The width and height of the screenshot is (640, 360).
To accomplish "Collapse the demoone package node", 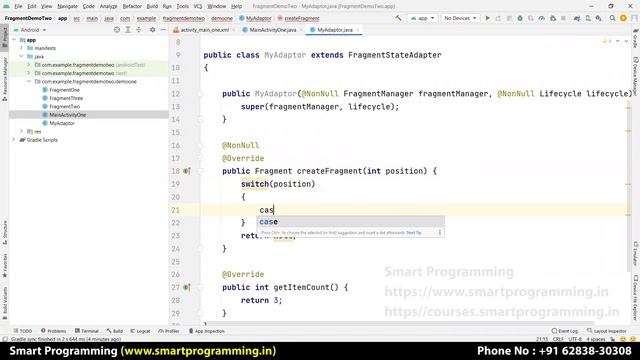I will tap(29, 81).
